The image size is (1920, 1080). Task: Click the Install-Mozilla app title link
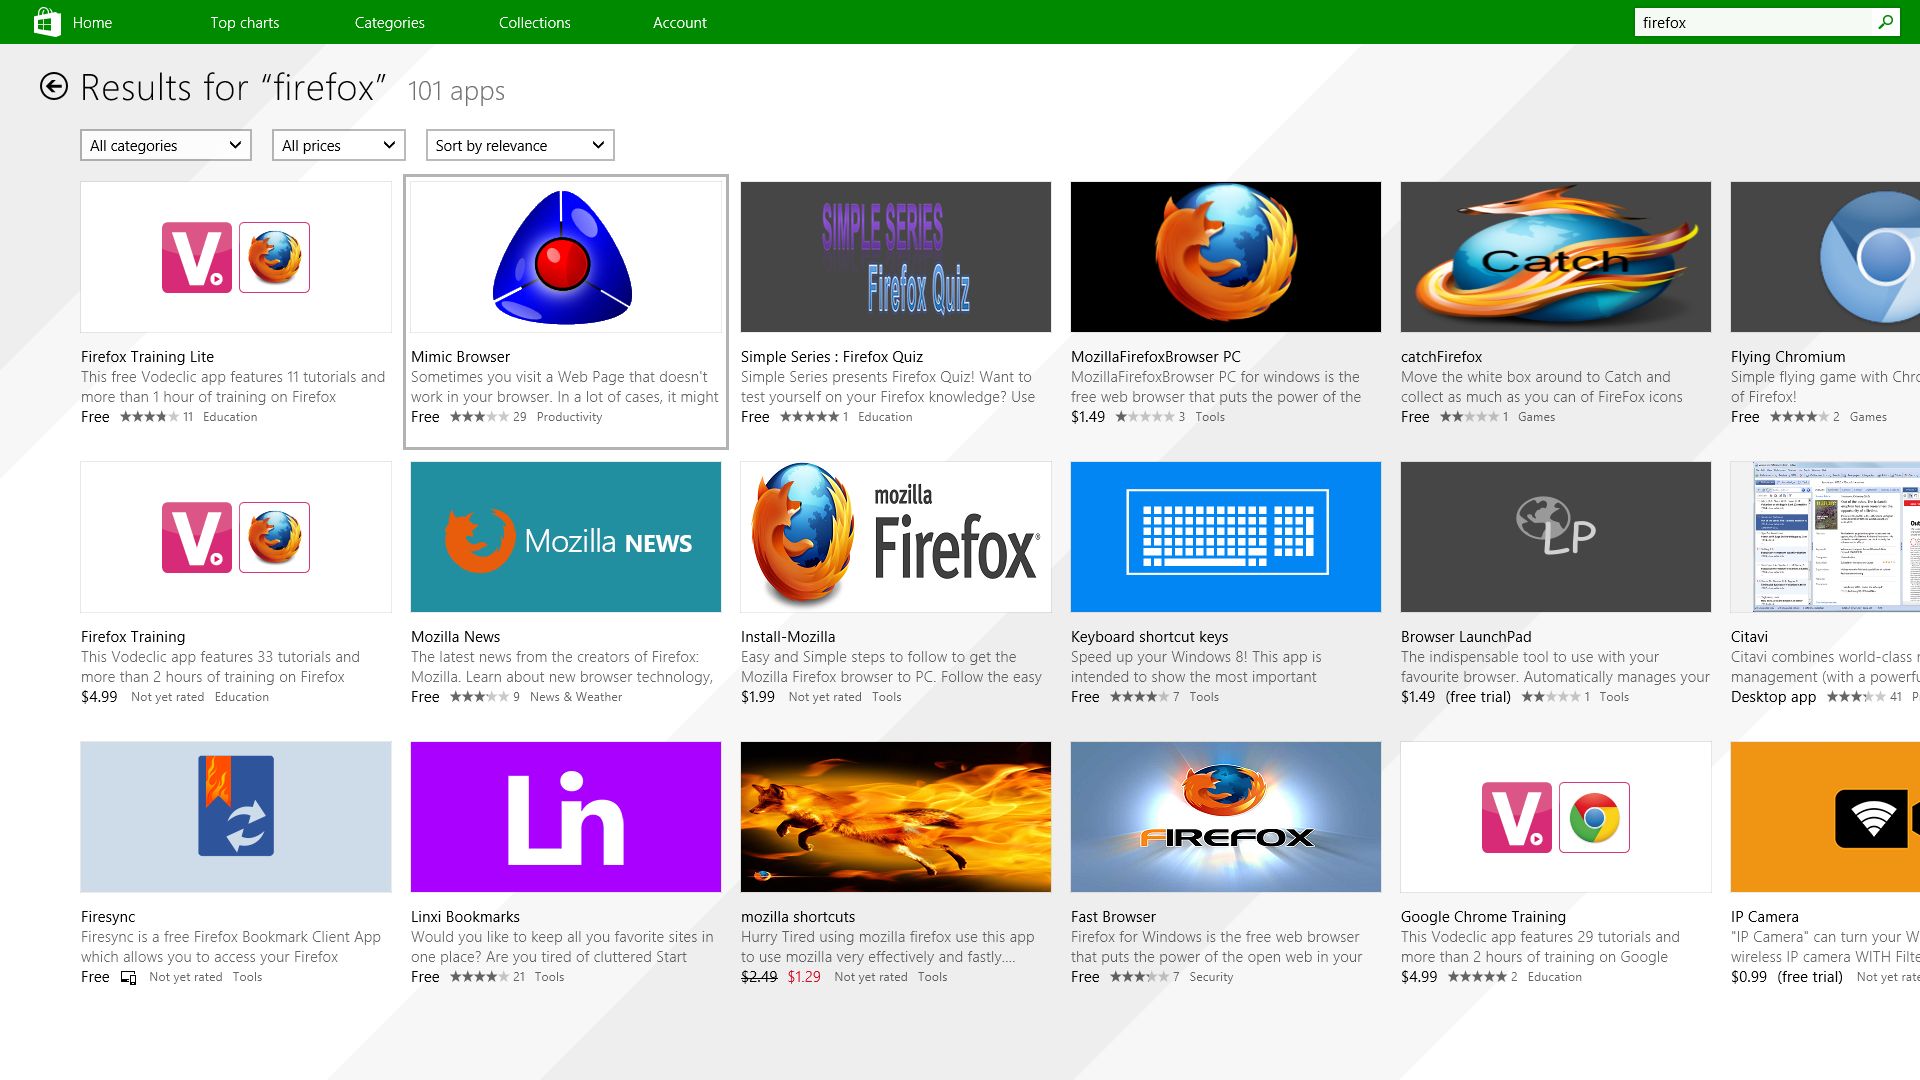[787, 637]
